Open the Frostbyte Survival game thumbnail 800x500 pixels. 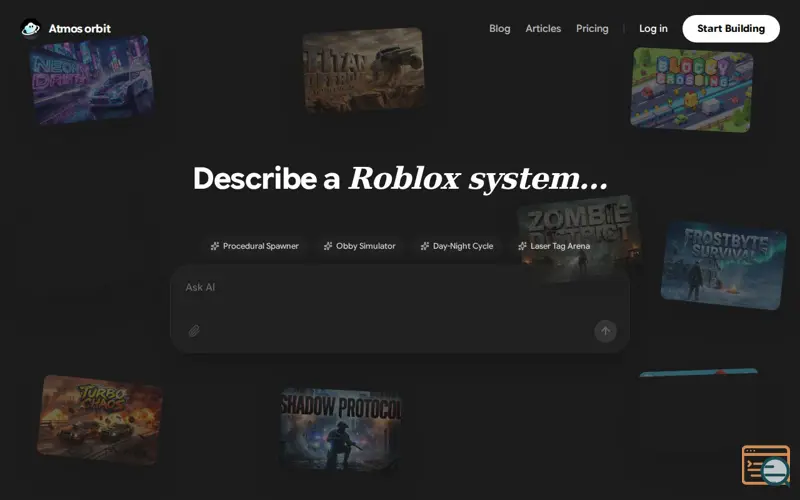click(723, 265)
